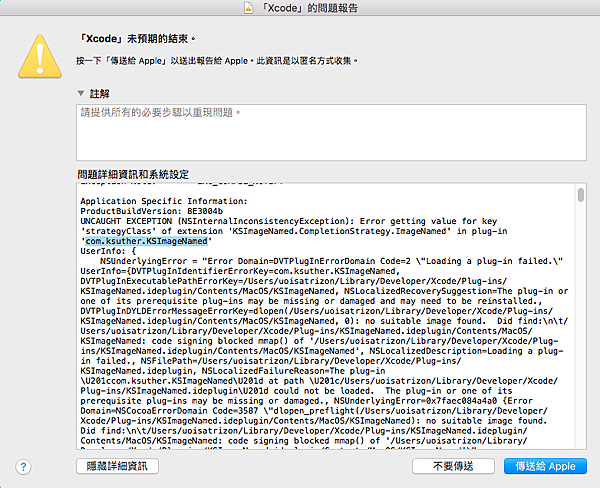Click the 問題詳細資訊和系統設定 label
The height and width of the screenshot is (488, 600).
(x=133, y=175)
